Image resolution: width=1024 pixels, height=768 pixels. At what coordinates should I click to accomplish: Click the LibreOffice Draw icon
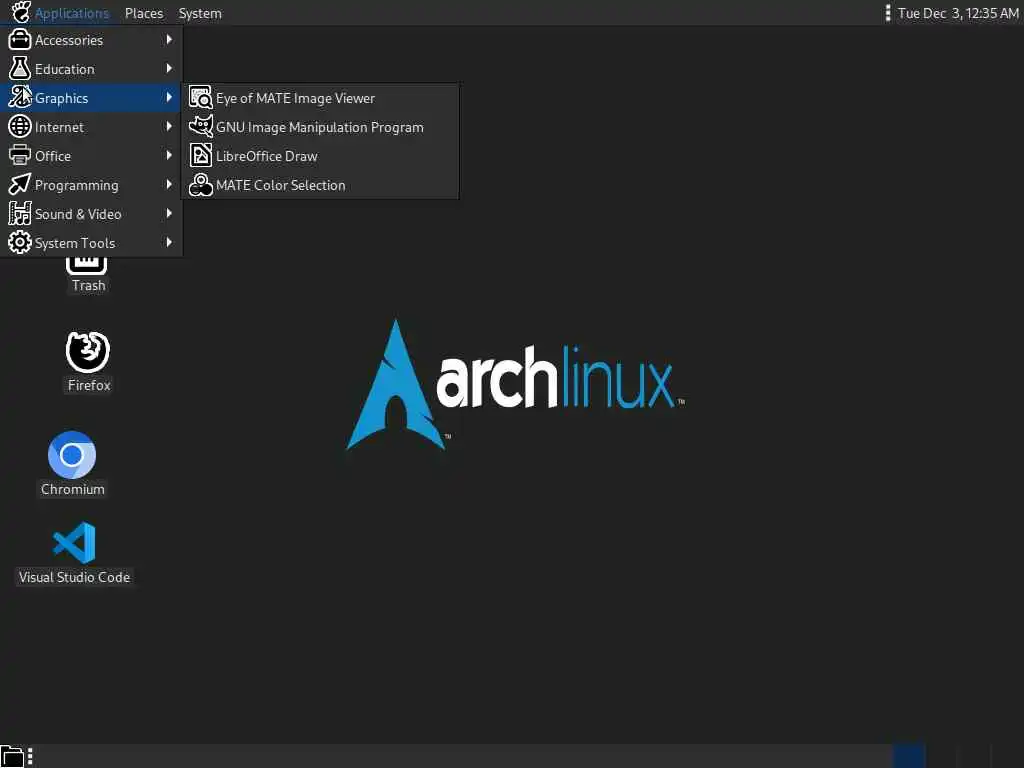pos(200,155)
